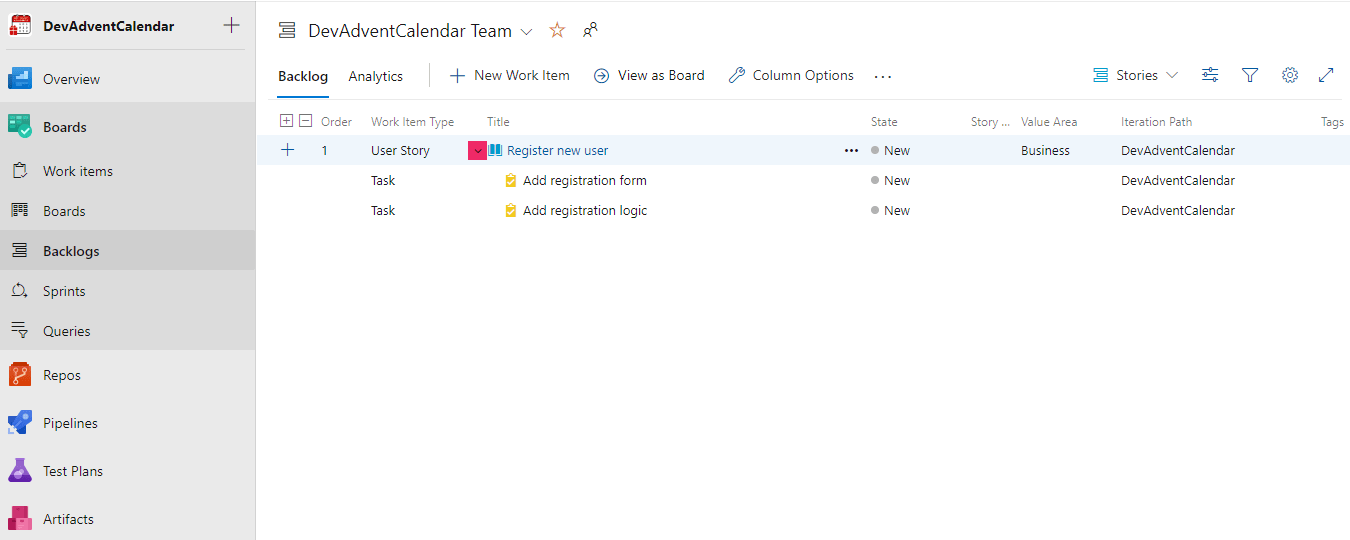The image size is (1350, 540).
Task: Show team members icon
Action: [x=590, y=31]
